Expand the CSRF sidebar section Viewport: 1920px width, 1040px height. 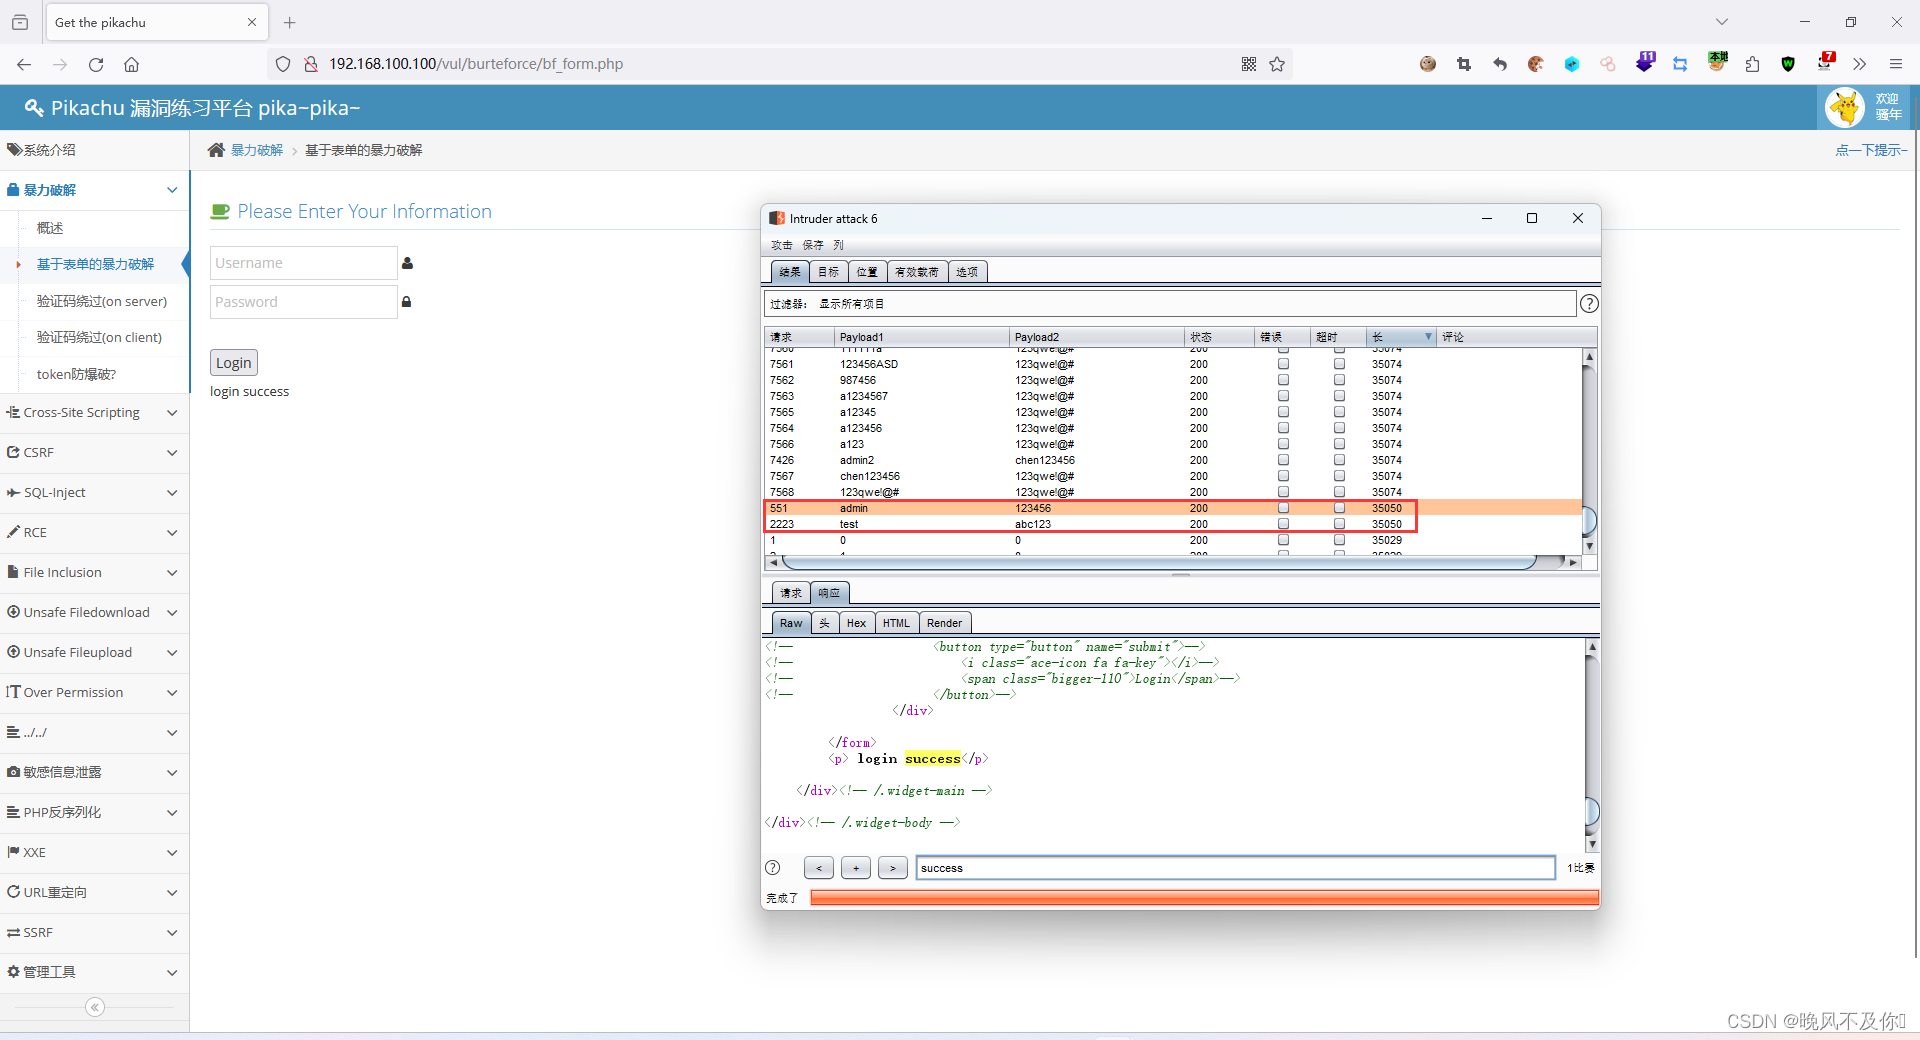pos(94,452)
